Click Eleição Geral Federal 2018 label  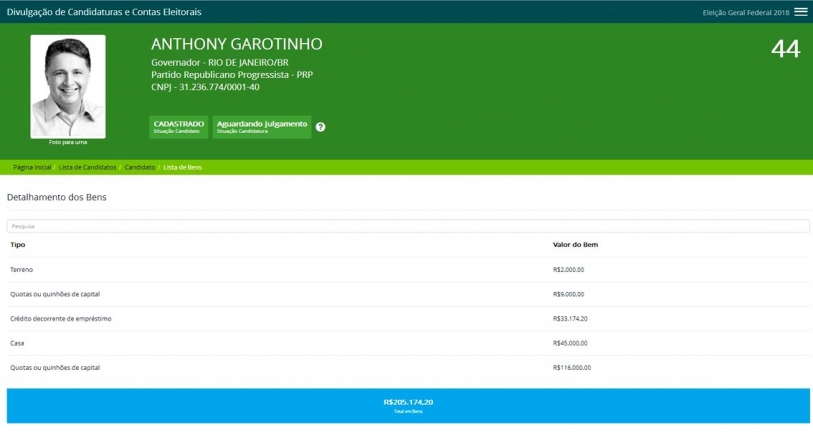pyautogui.click(x=746, y=12)
